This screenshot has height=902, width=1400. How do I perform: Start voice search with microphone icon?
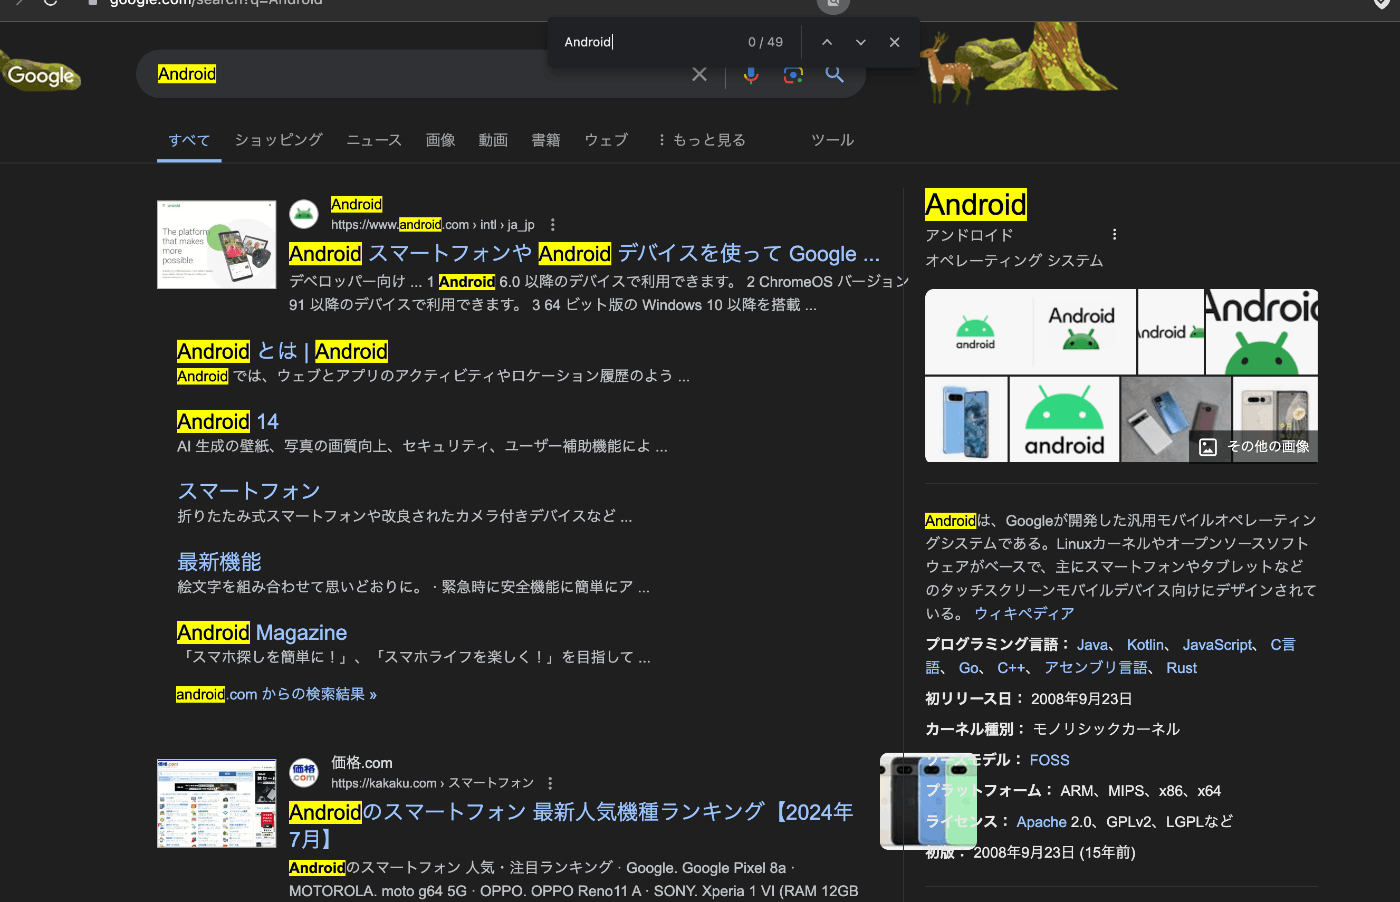click(x=751, y=74)
